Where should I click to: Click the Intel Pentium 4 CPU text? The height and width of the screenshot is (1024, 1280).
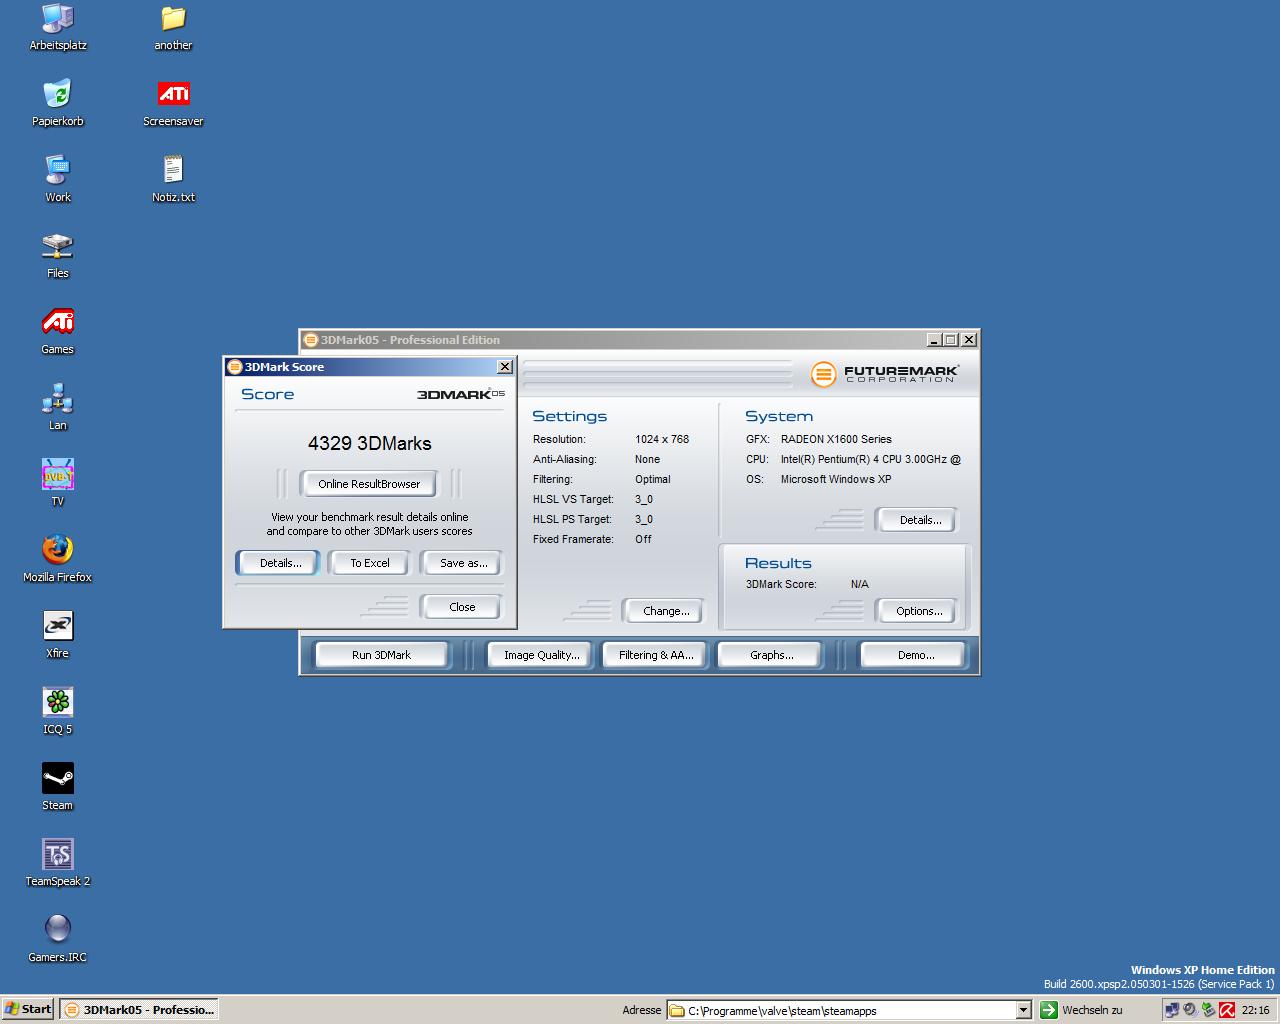871,459
